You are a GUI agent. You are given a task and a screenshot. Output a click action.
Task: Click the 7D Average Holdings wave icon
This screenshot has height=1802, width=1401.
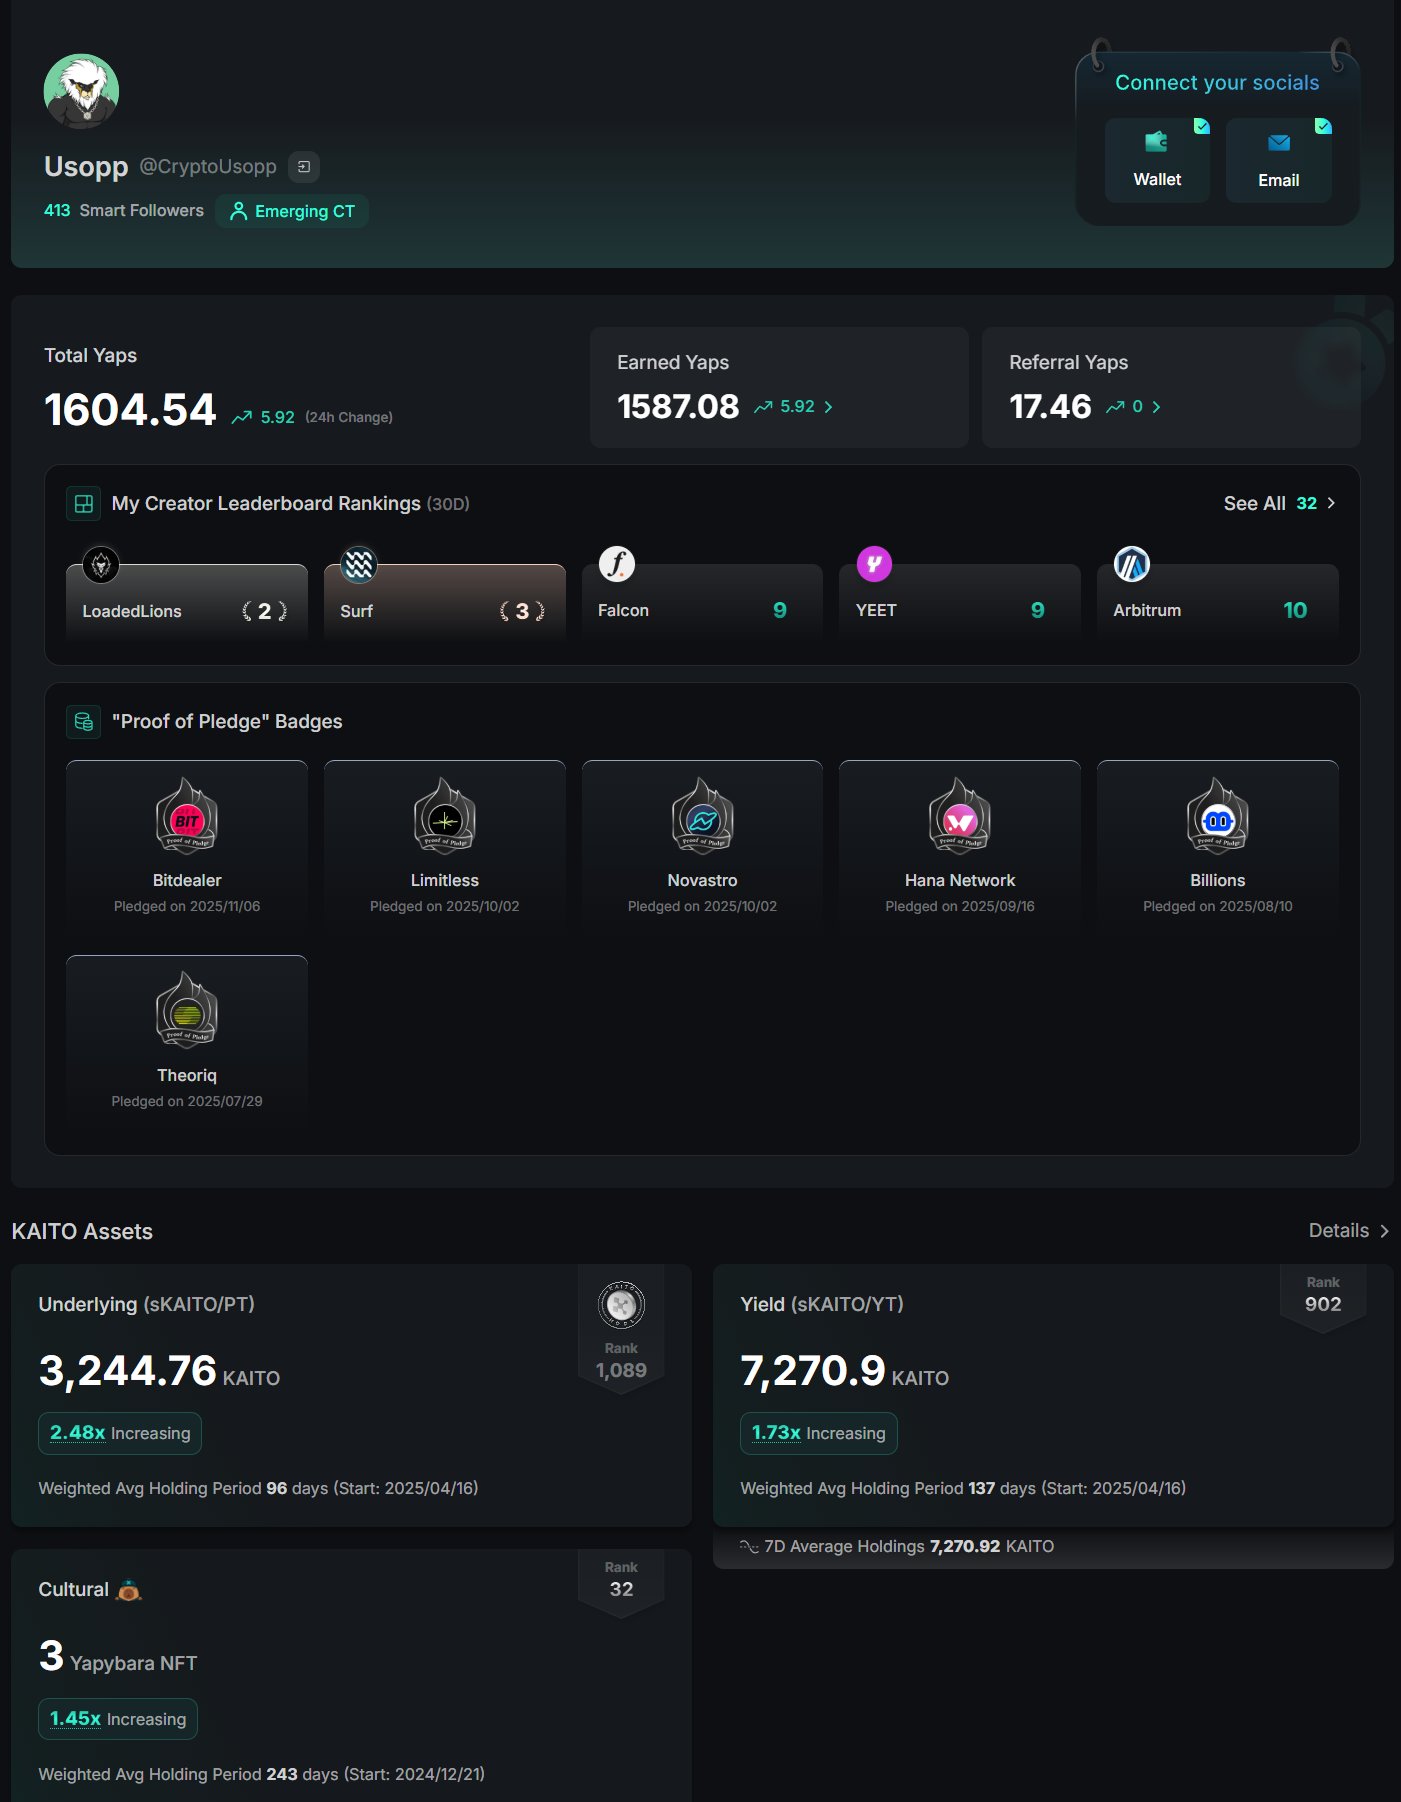click(x=749, y=1546)
